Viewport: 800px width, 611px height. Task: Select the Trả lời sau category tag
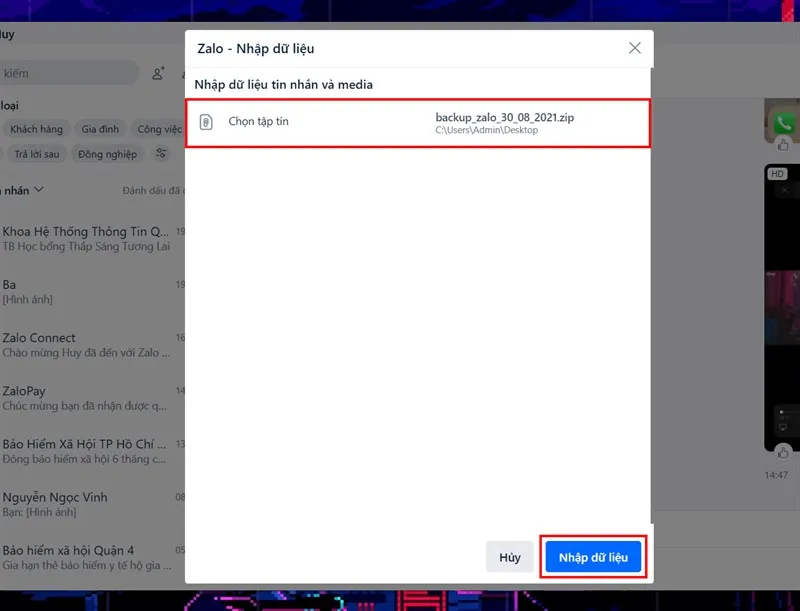(x=36, y=154)
